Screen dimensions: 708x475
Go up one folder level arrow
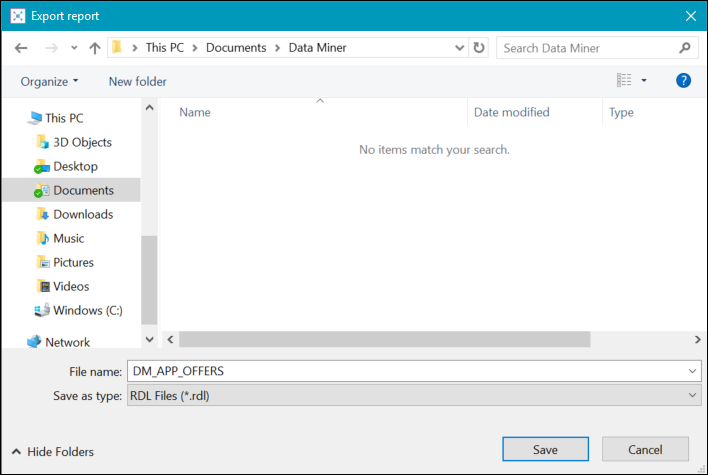(x=94, y=48)
